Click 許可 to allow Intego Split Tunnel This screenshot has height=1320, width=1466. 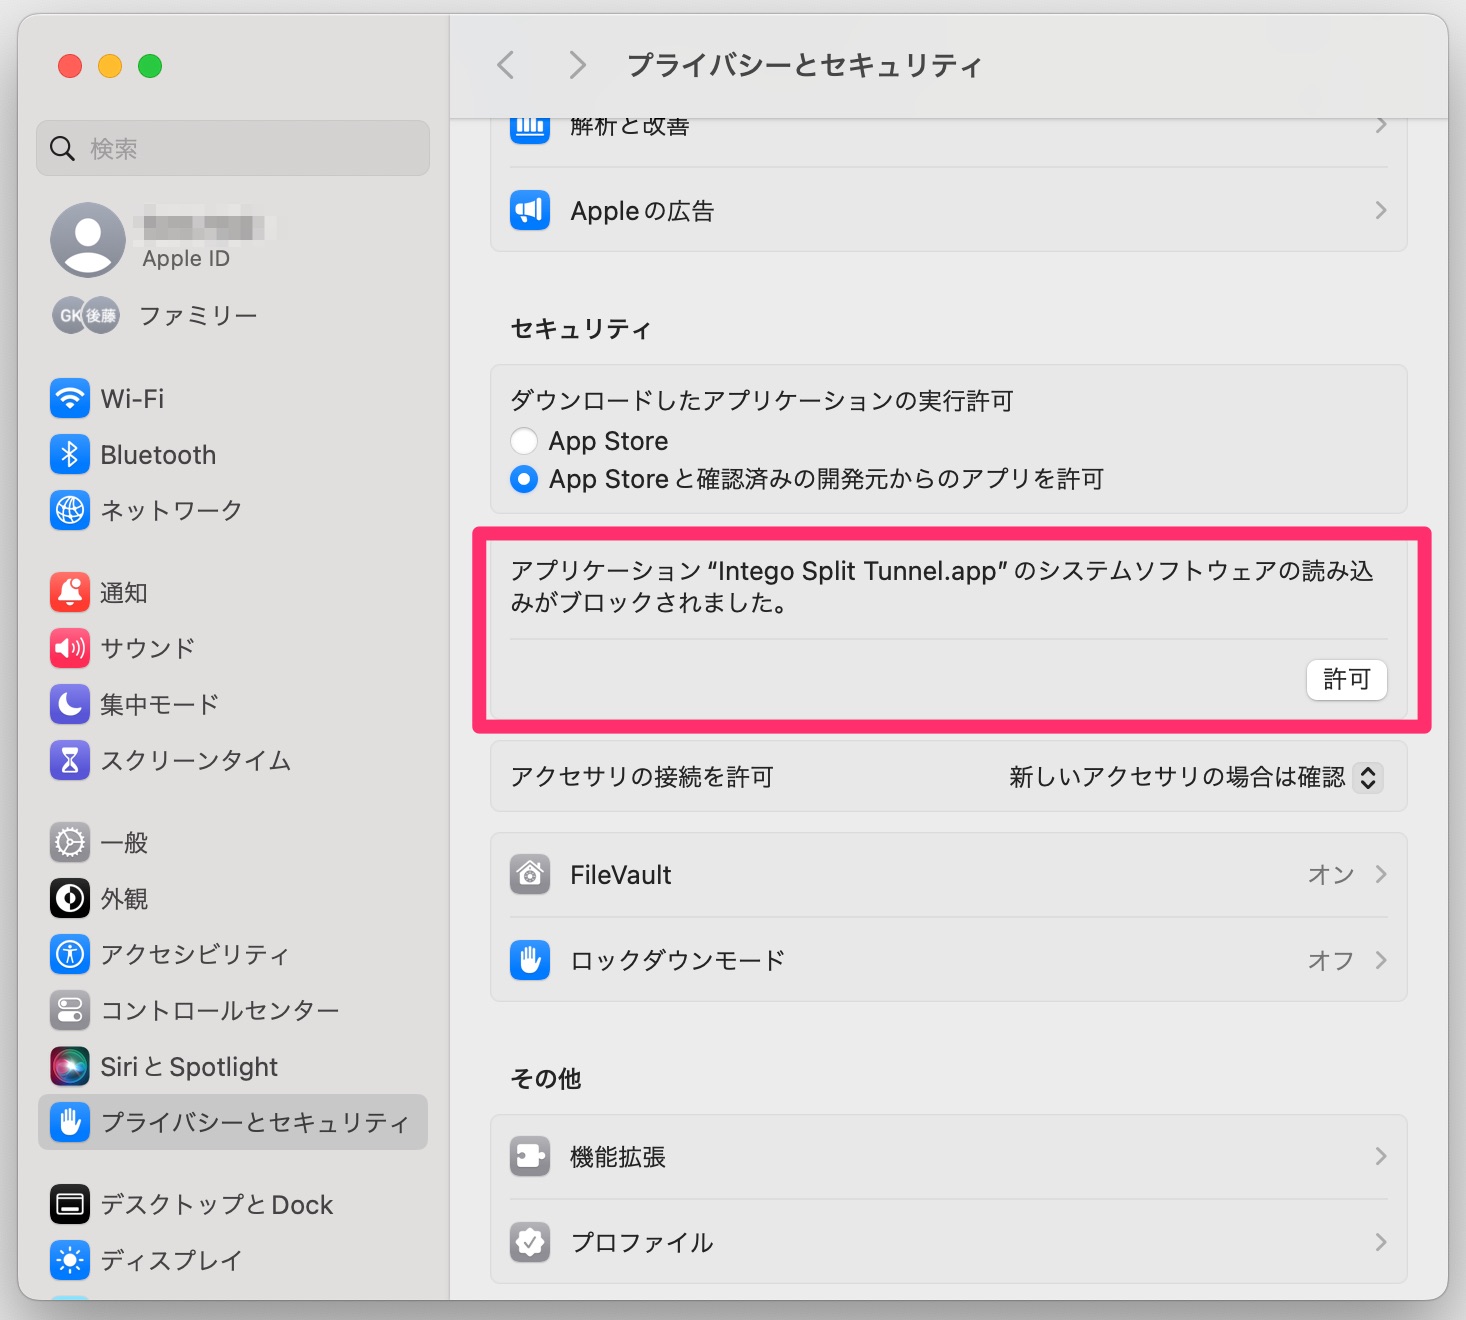1346,680
